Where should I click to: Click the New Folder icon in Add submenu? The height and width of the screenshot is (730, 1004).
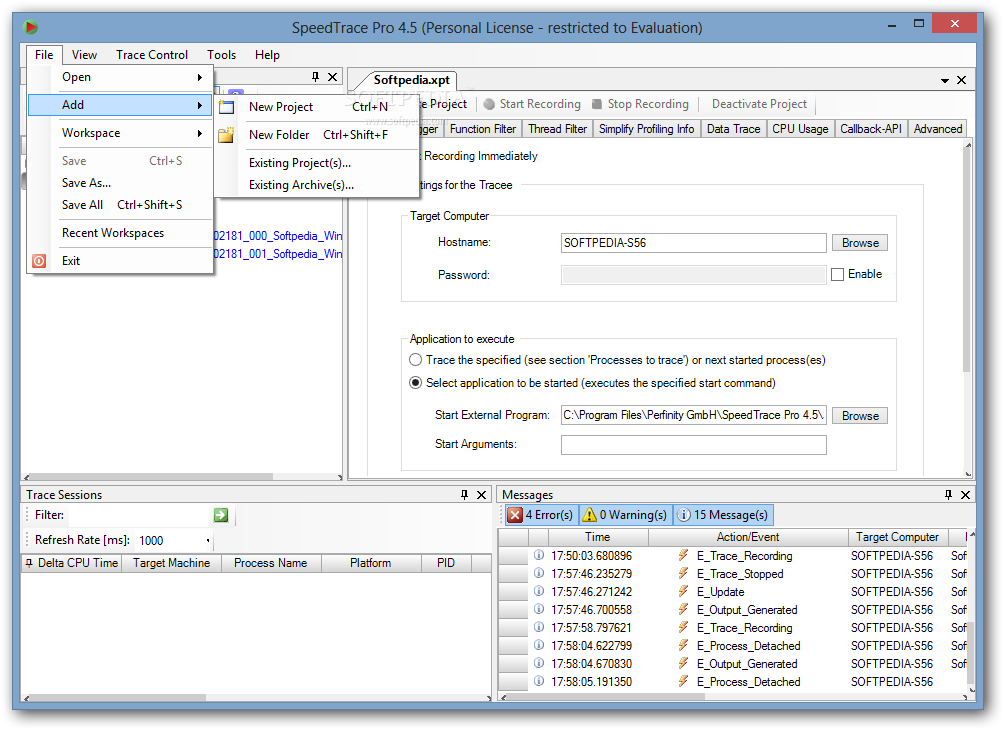click(x=226, y=135)
